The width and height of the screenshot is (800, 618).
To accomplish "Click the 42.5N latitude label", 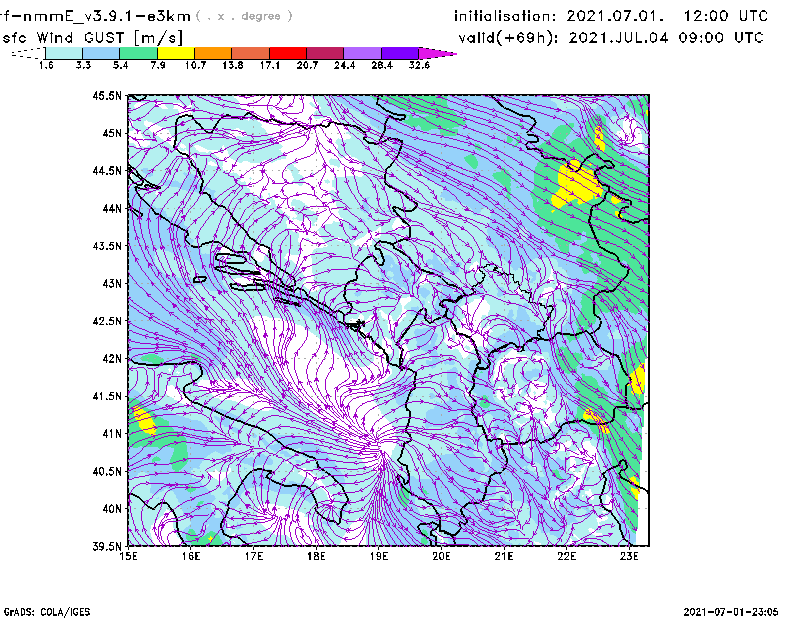I will [x=107, y=321].
